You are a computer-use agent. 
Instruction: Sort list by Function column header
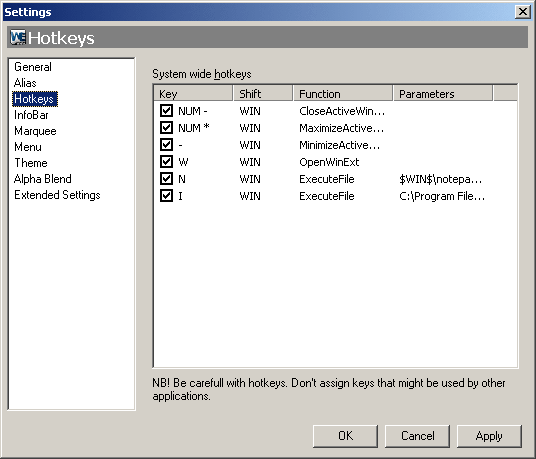tap(343, 93)
